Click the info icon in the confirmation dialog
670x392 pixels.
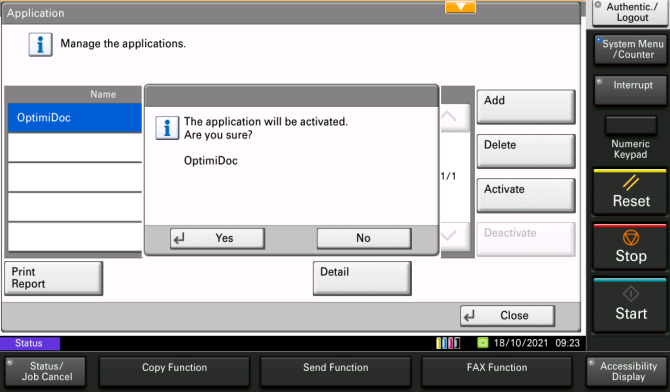[167, 128]
